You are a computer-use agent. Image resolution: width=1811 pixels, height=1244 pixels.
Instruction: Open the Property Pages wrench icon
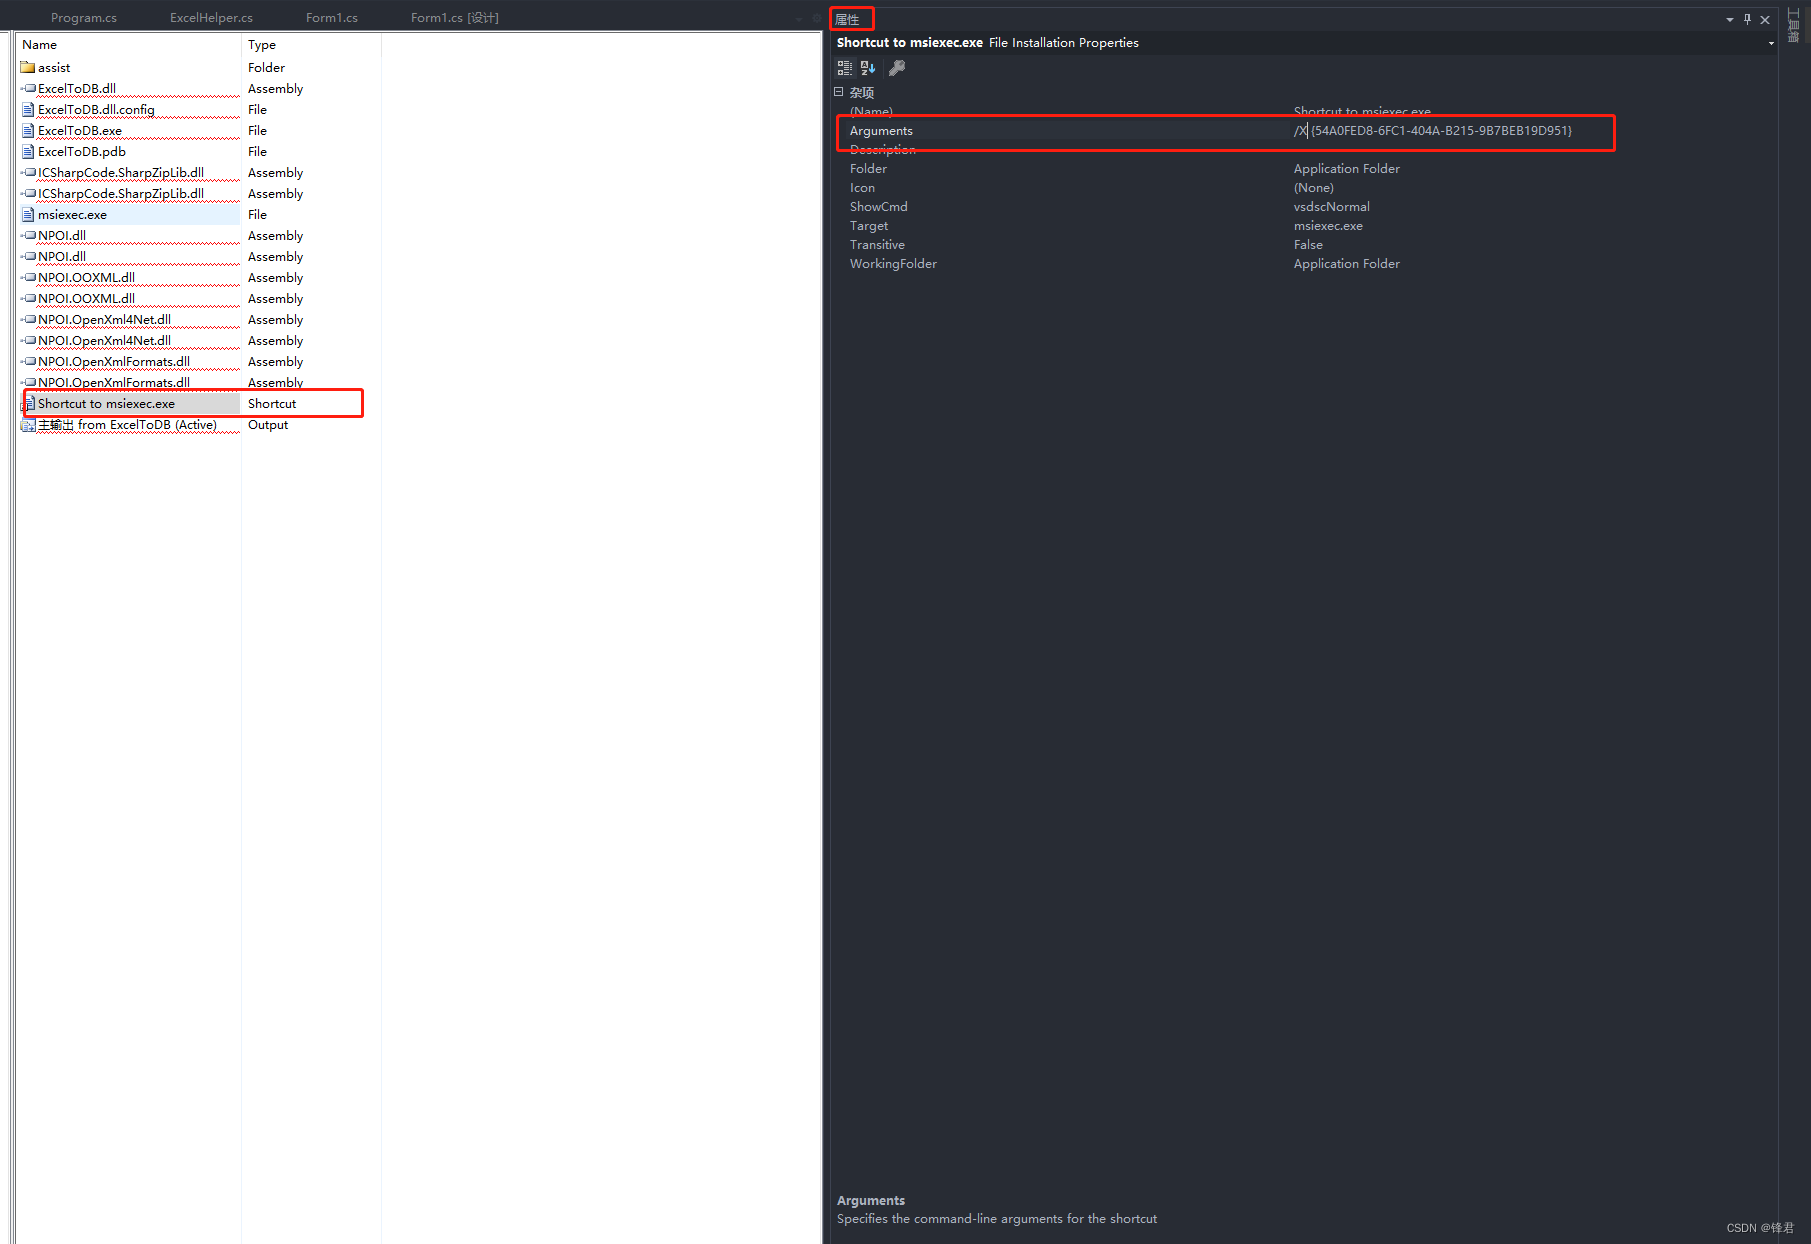pyautogui.click(x=897, y=68)
